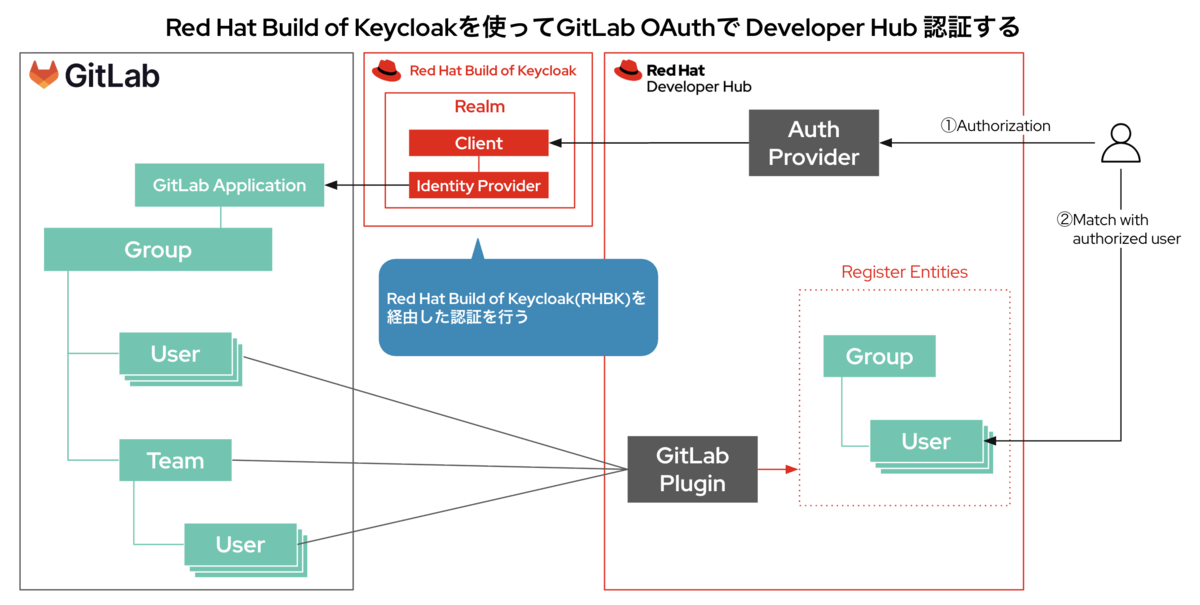Click the Red Hat logo above Developer Hub
The height and width of the screenshot is (605, 1200).
point(628,70)
